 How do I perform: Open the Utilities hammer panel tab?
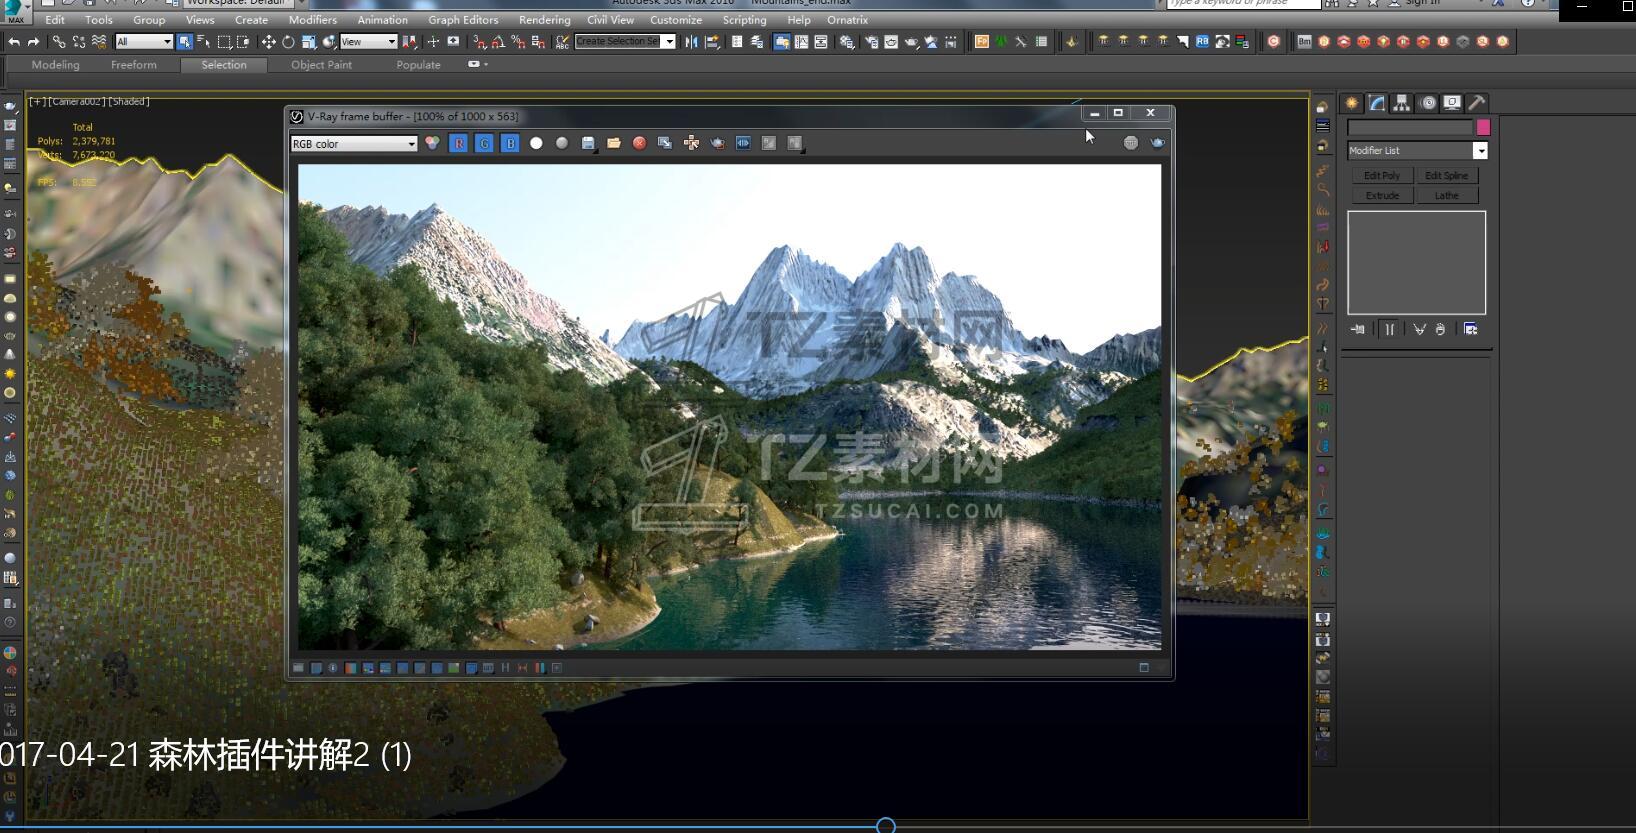point(1477,103)
